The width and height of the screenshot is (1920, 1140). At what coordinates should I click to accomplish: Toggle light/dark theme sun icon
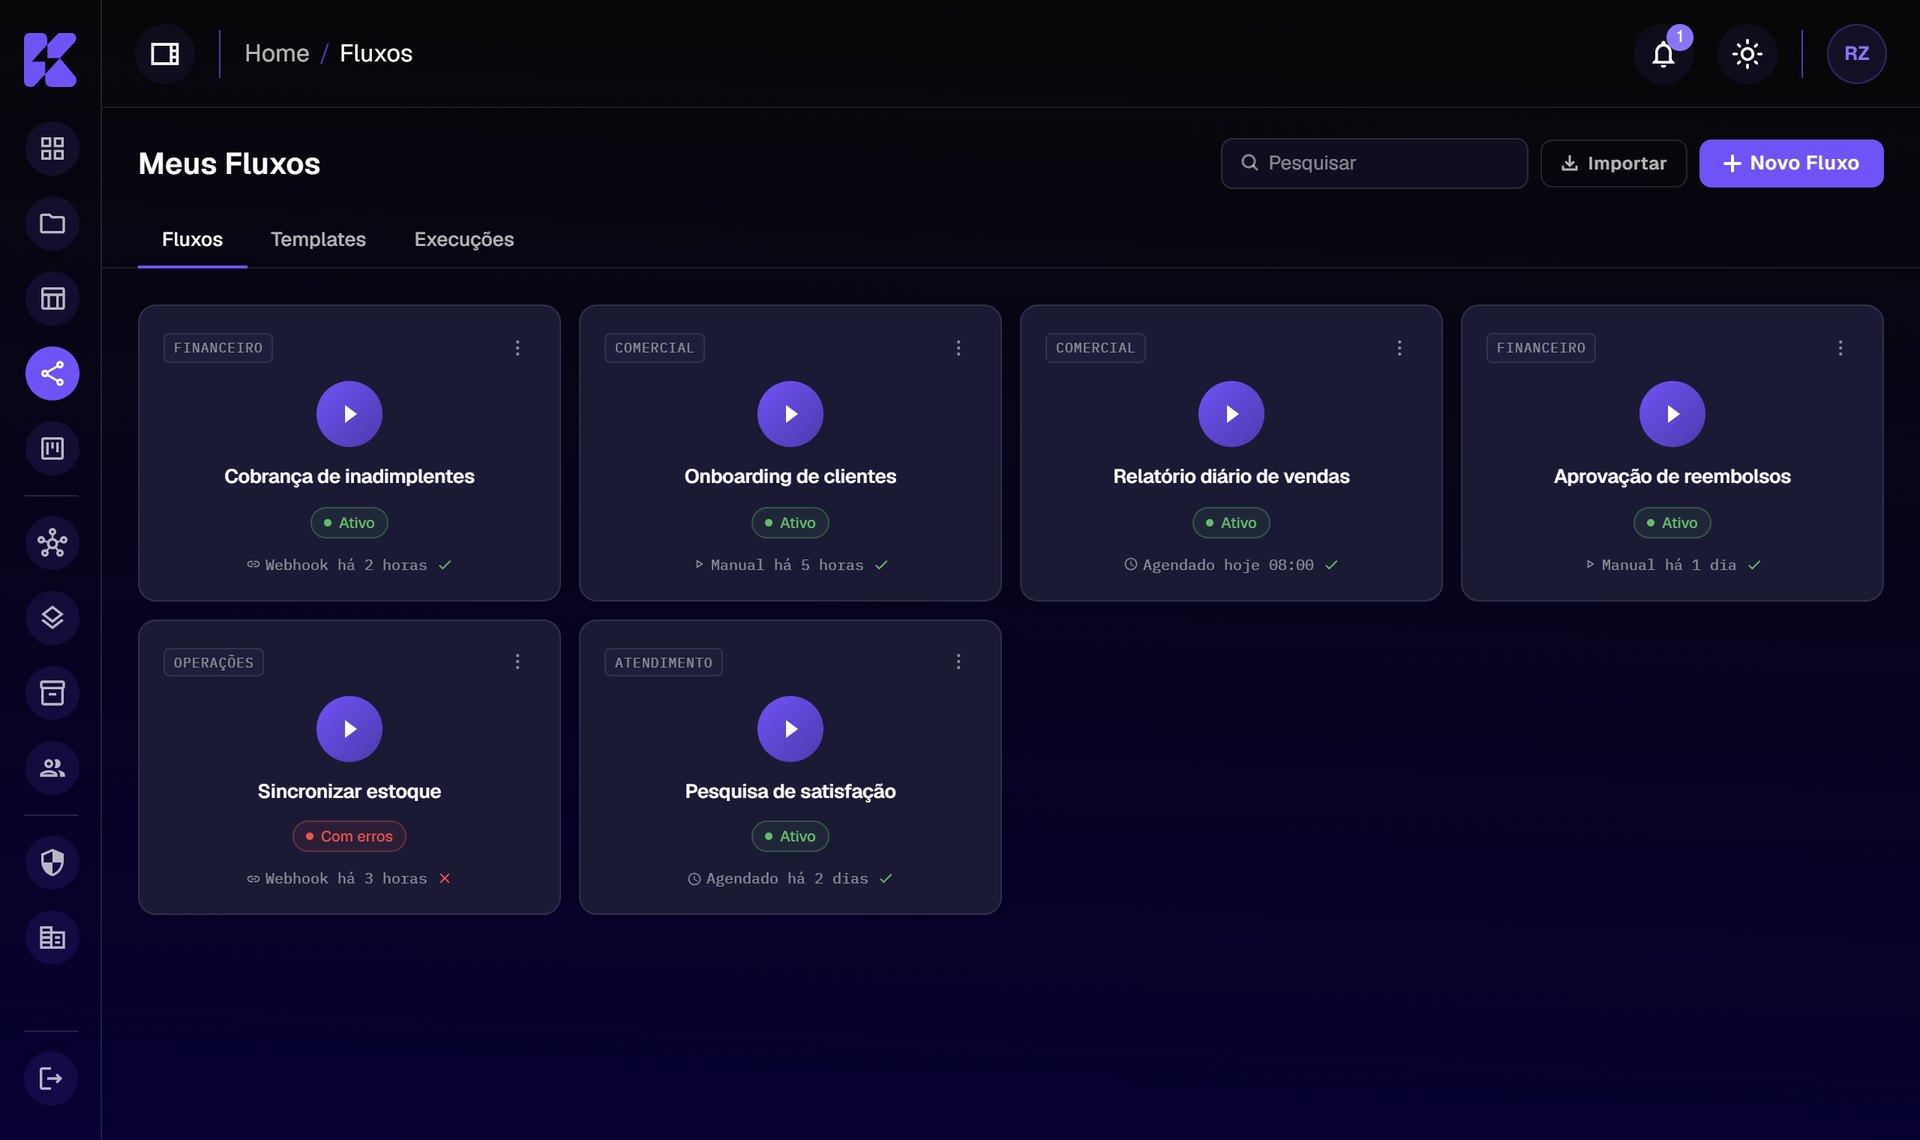tap(1747, 54)
